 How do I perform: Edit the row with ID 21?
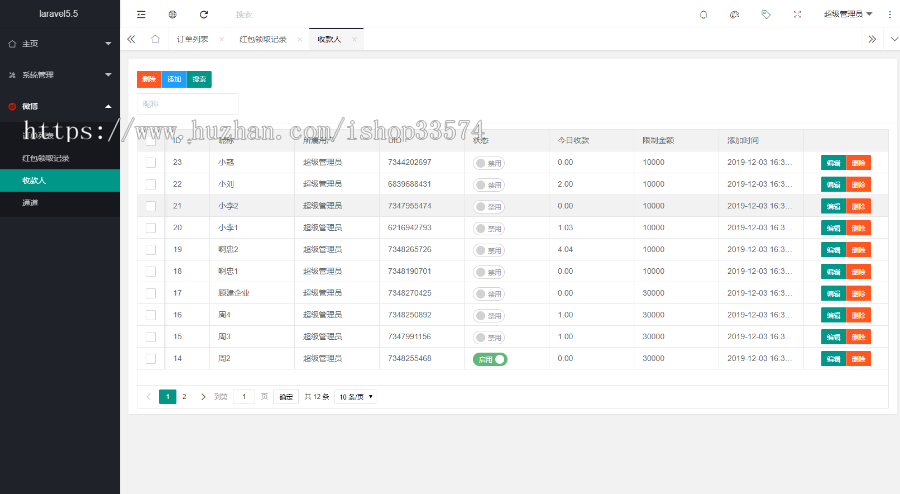(833, 207)
